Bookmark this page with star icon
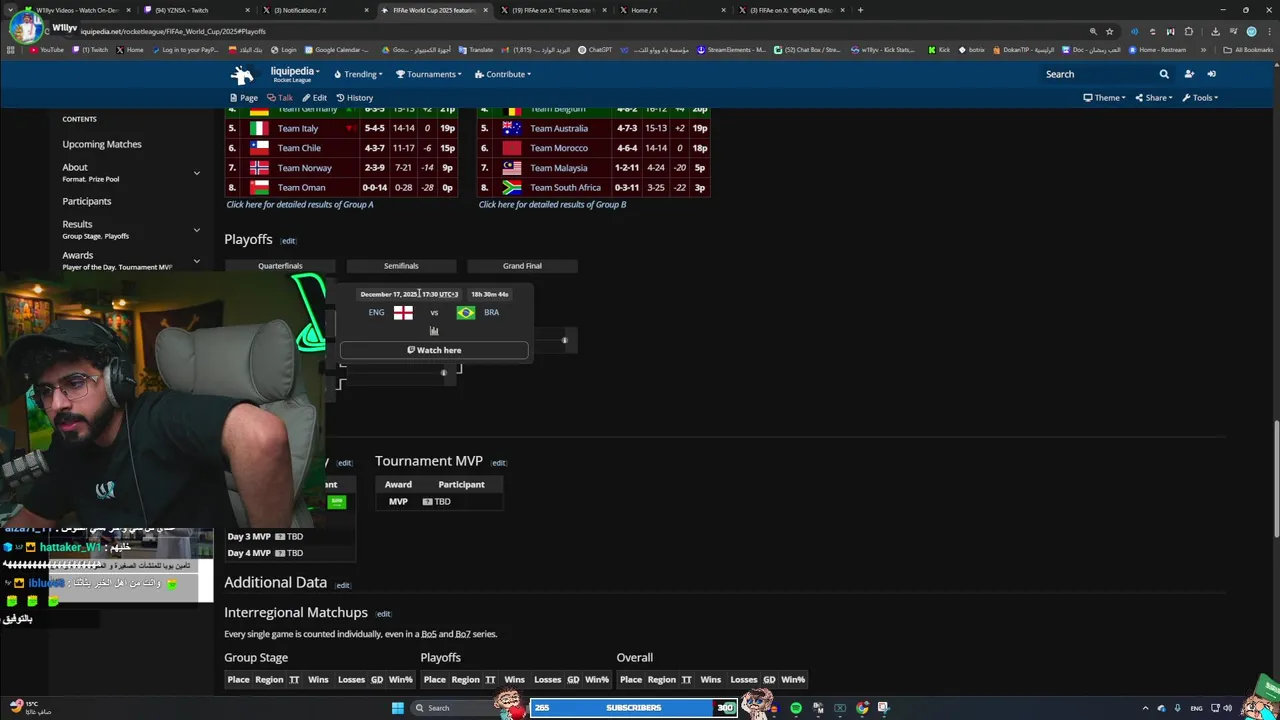This screenshot has height=720, width=1280. click(1109, 31)
